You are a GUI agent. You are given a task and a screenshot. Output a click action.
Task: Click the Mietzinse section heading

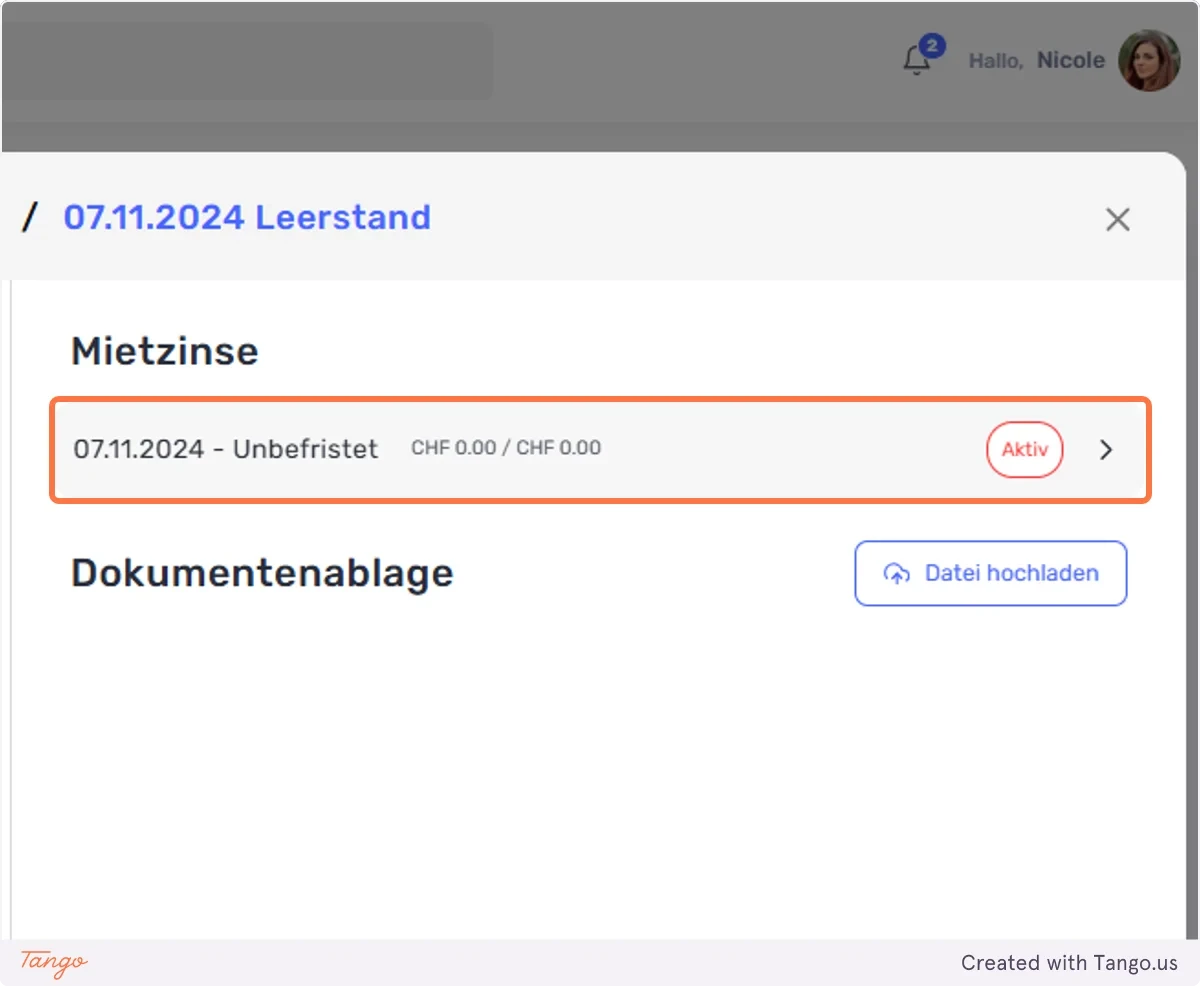click(165, 351)
